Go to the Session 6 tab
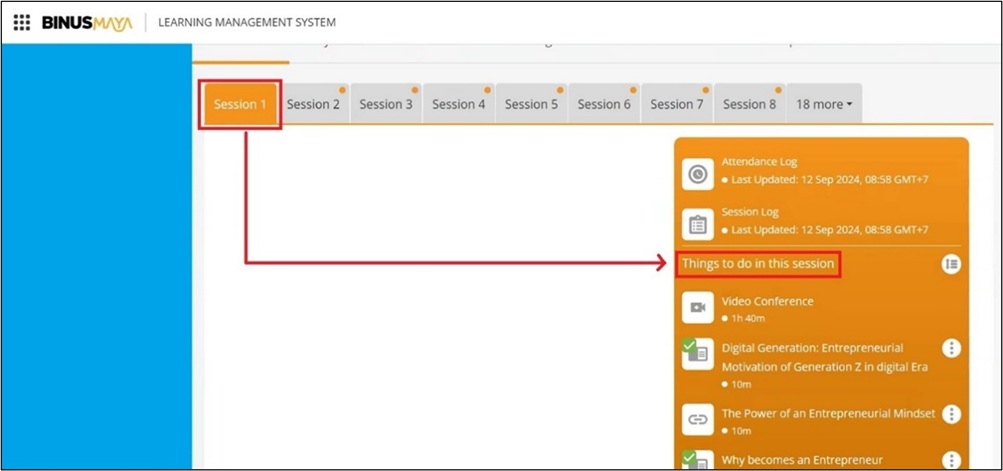1003x471 pixels. tap(604, 104)
